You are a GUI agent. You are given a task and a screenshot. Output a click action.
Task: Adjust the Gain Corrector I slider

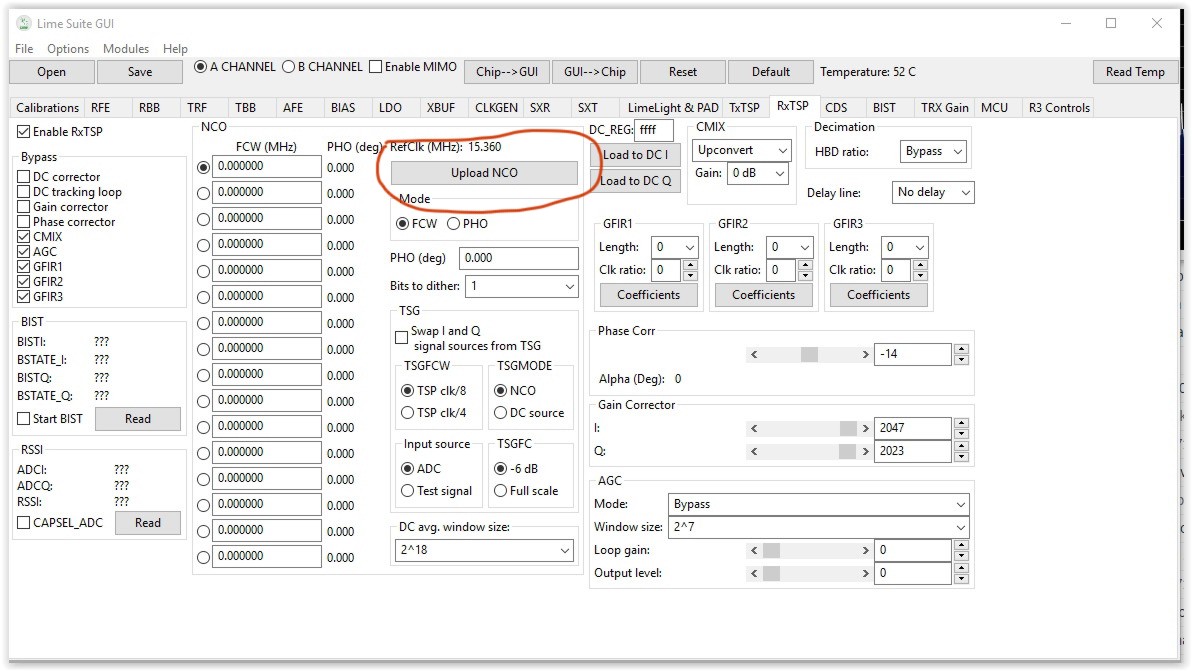(x=810, y=429)
